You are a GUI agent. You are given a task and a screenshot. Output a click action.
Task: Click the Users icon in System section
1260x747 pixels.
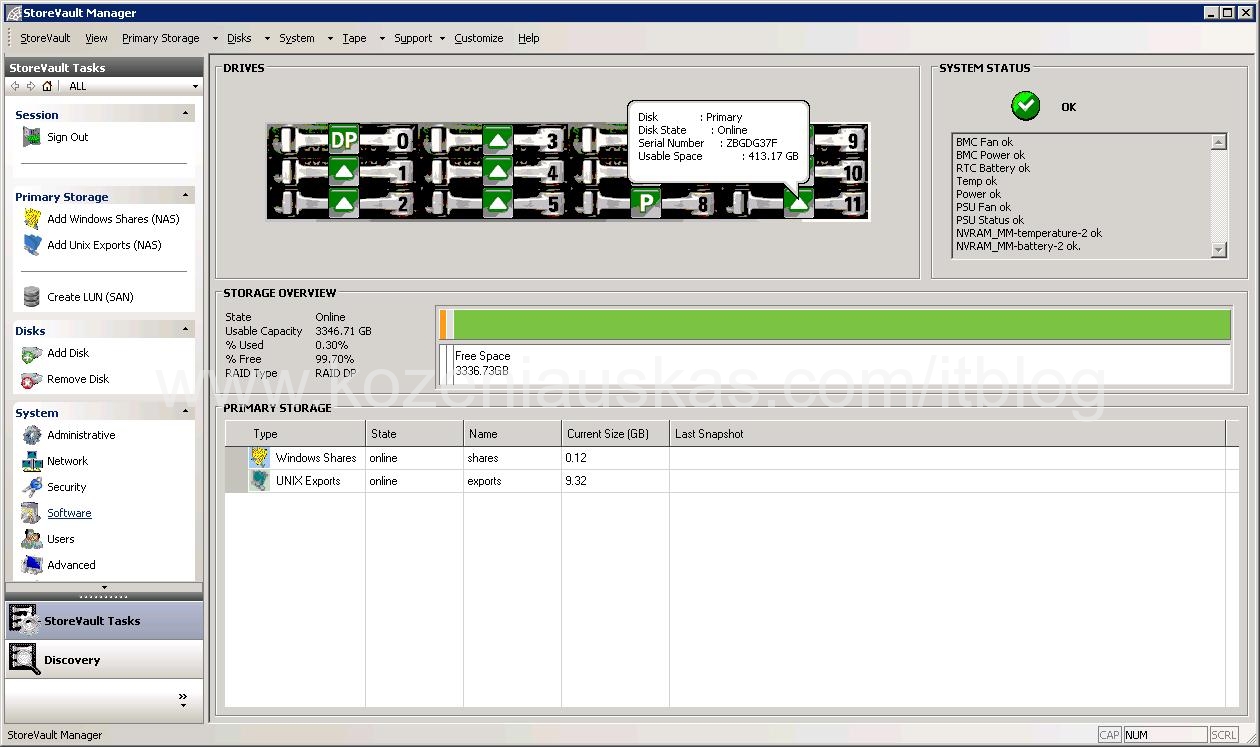pos(32,539)
